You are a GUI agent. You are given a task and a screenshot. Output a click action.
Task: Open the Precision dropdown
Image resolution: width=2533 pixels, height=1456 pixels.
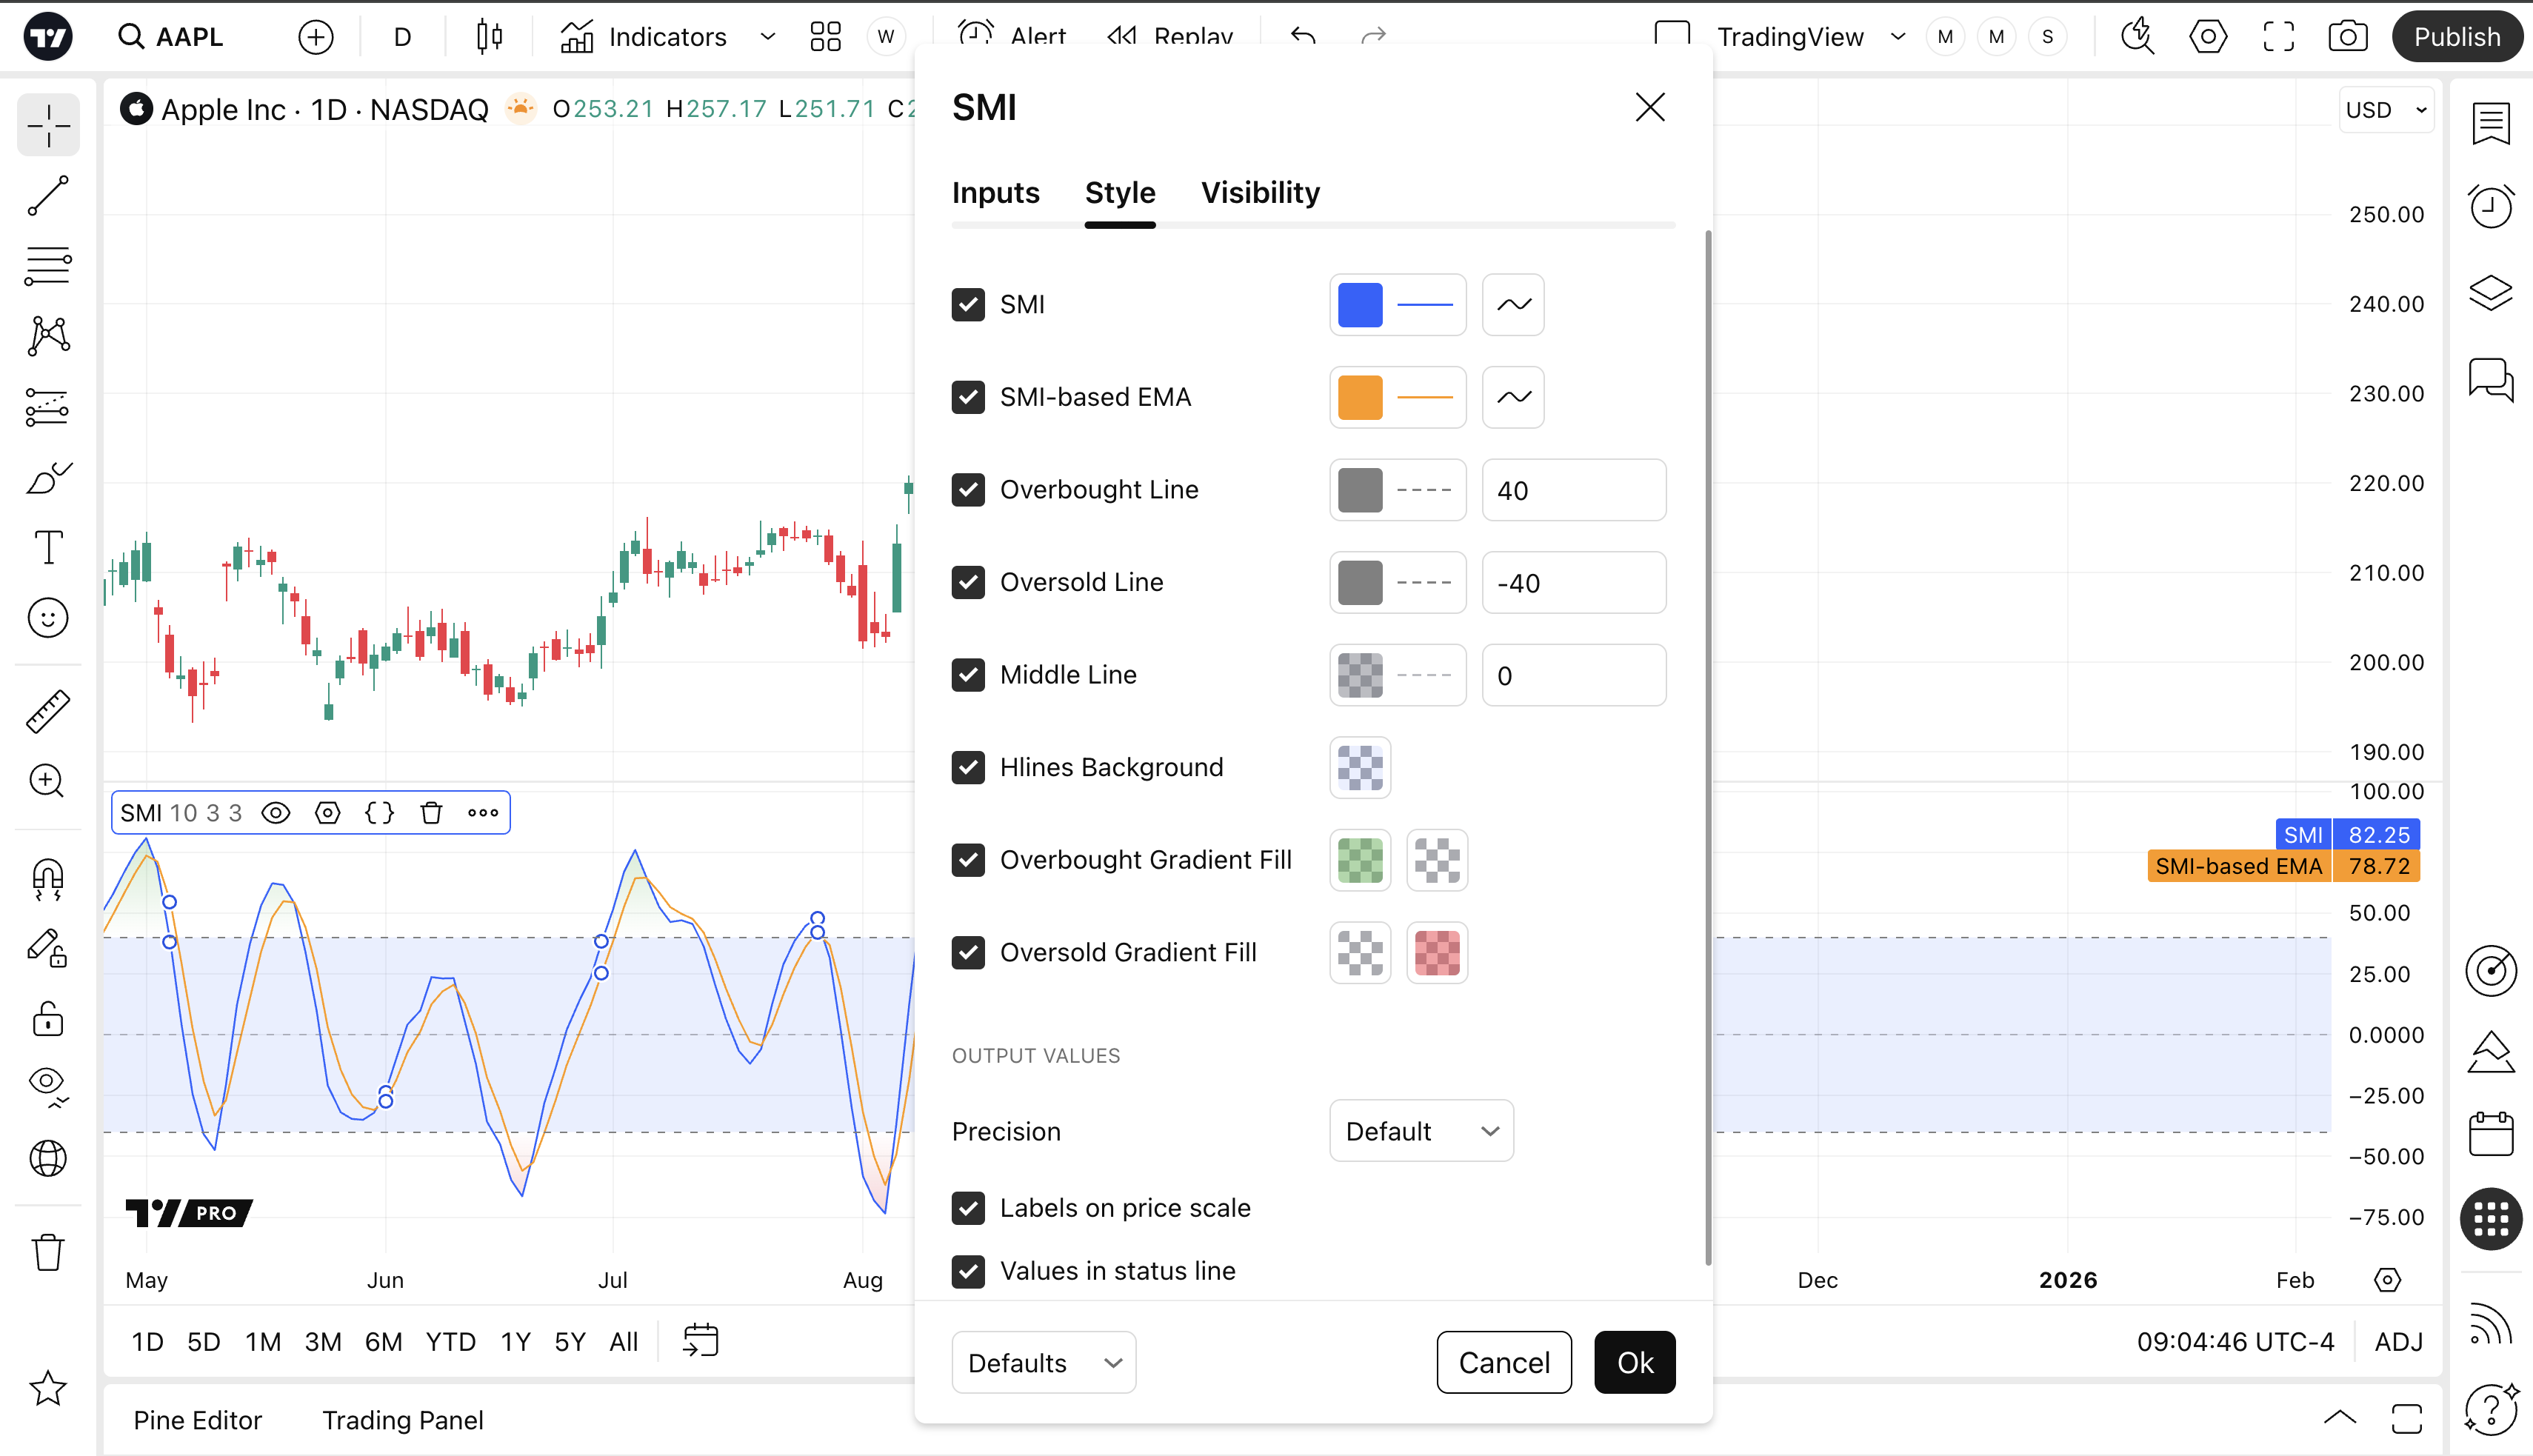pos(1421,1131)
